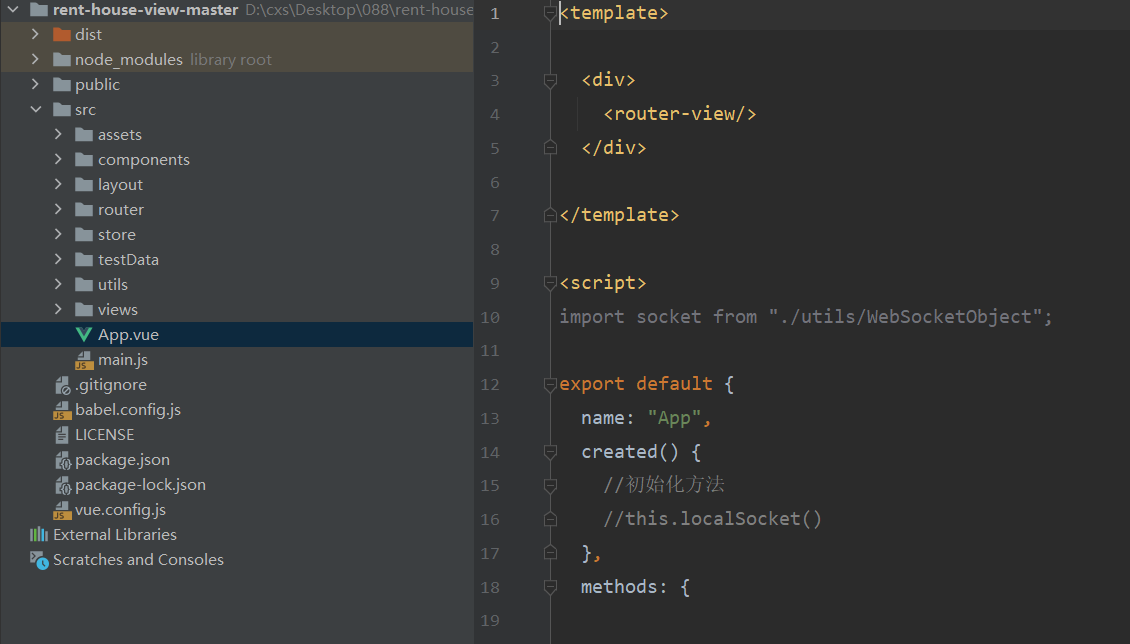
Task: Click line number 10 in gutter
Action: [490, 317]
